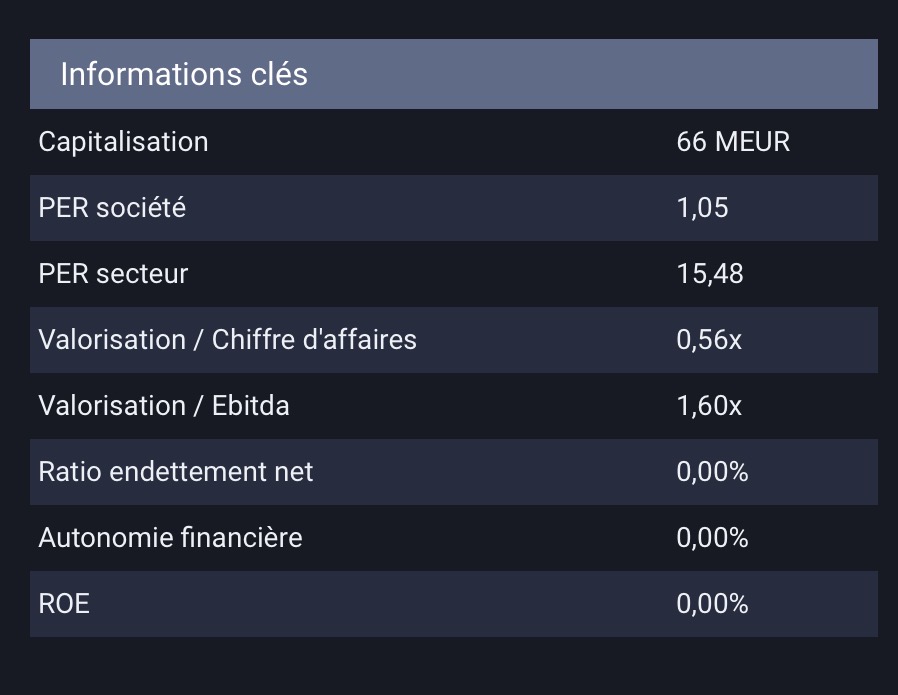Viewport: 898px width, 695px height.
Task: Click the PER société value 1,05
Action: 702,208
